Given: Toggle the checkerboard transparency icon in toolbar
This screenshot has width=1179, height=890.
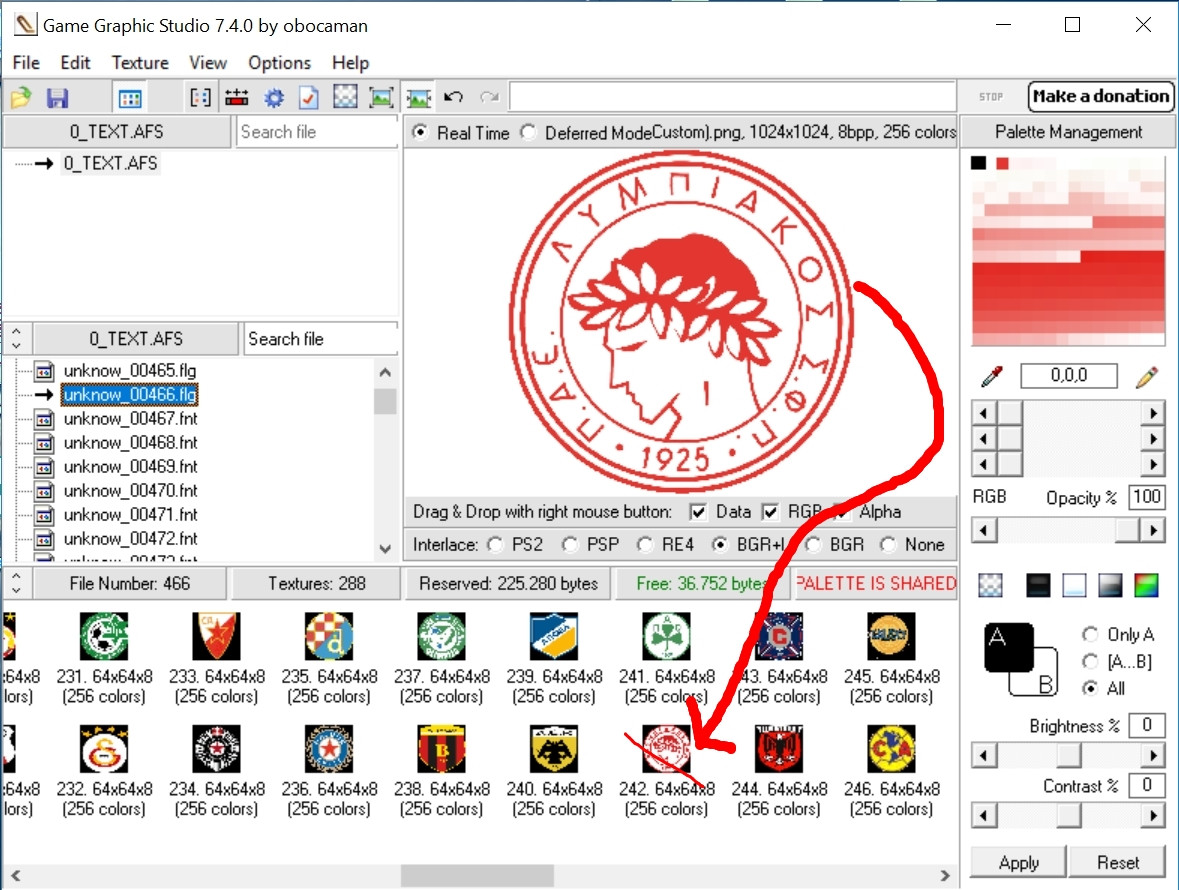Looking at the screenshot, I should [345, 97].
